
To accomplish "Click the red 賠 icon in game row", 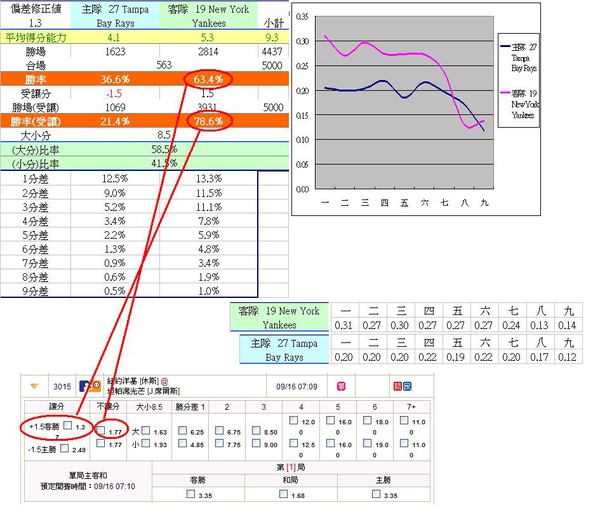I will point(398,386).
